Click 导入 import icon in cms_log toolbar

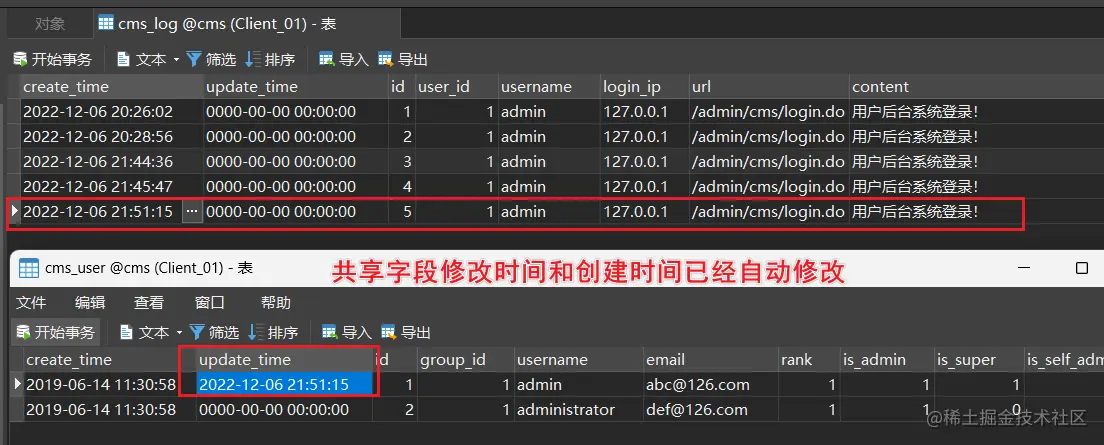(327, 60)
